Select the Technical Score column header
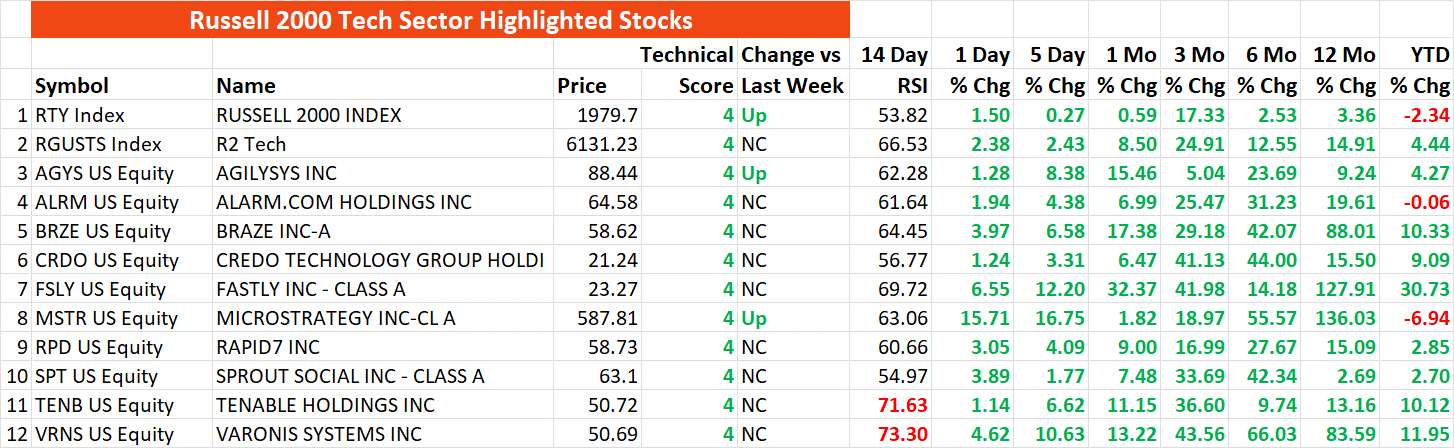The width and height of the screenshot is (1454, 448). click(688, 70)
